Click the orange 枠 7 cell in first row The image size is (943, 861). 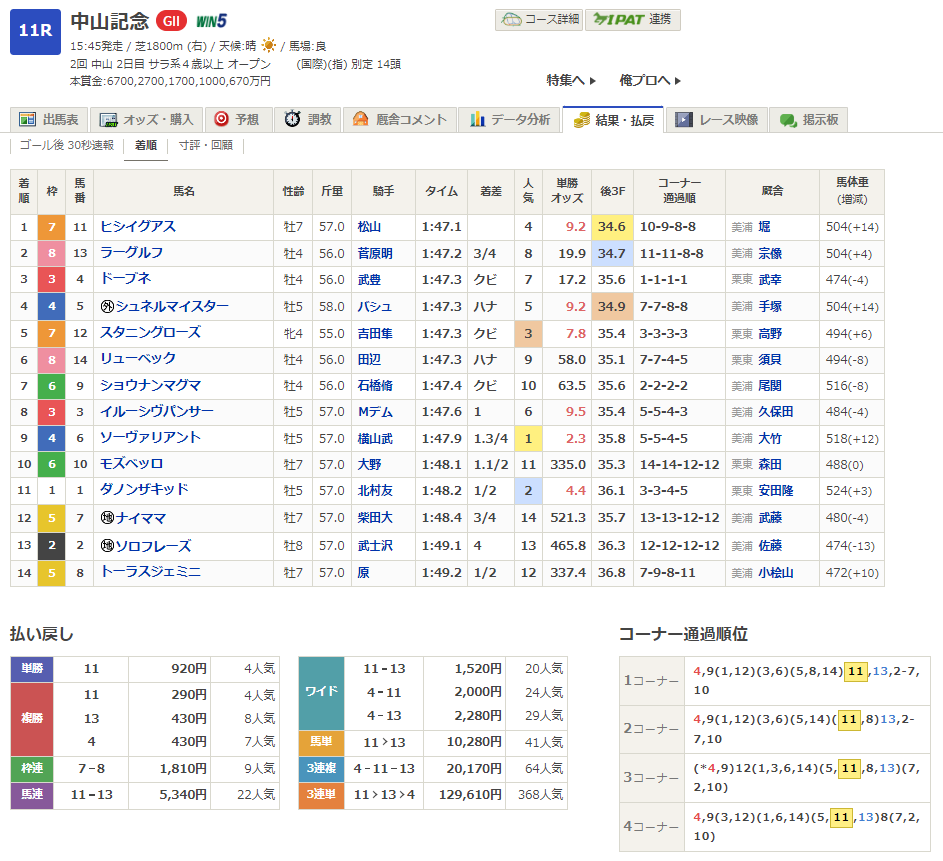52,227
